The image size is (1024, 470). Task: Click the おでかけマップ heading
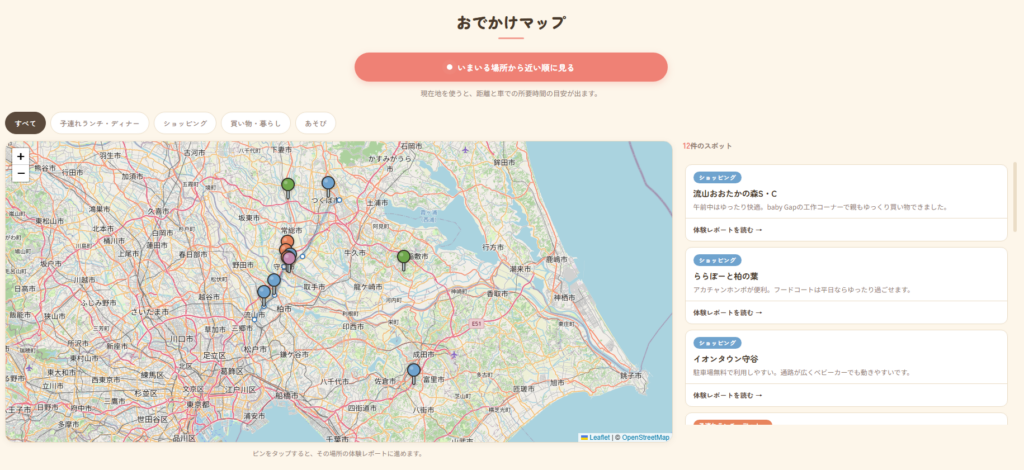[511, 23]
